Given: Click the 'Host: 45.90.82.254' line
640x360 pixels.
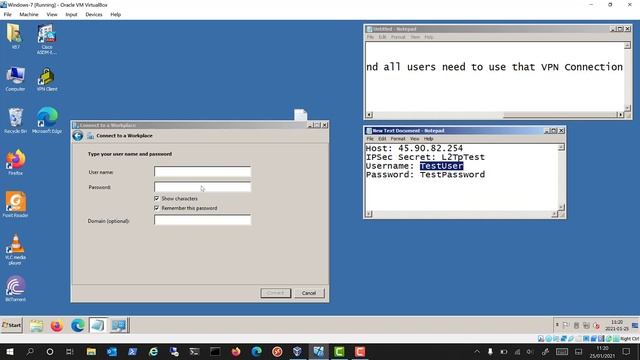Looking at the screenshot, I should (414, 148).
